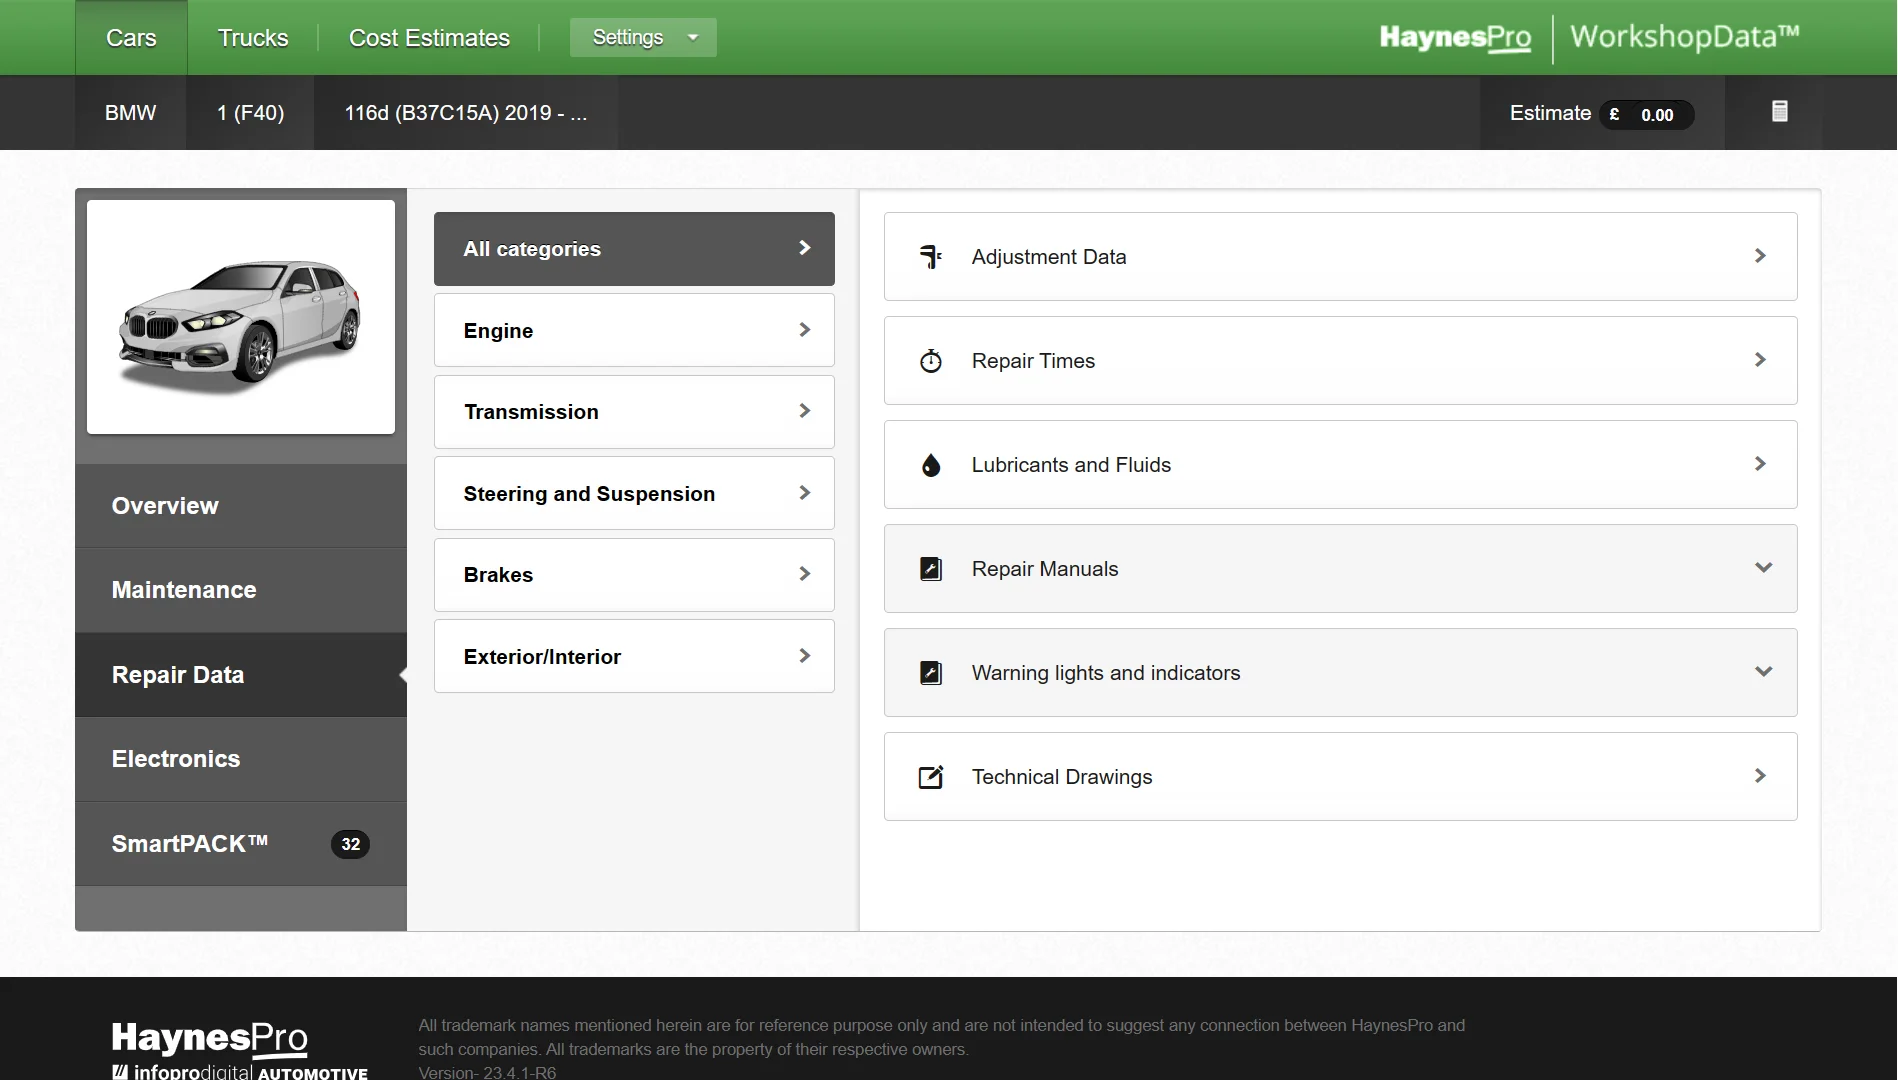Select the Brakes category

pyautogui.click(x=634, y=575)
